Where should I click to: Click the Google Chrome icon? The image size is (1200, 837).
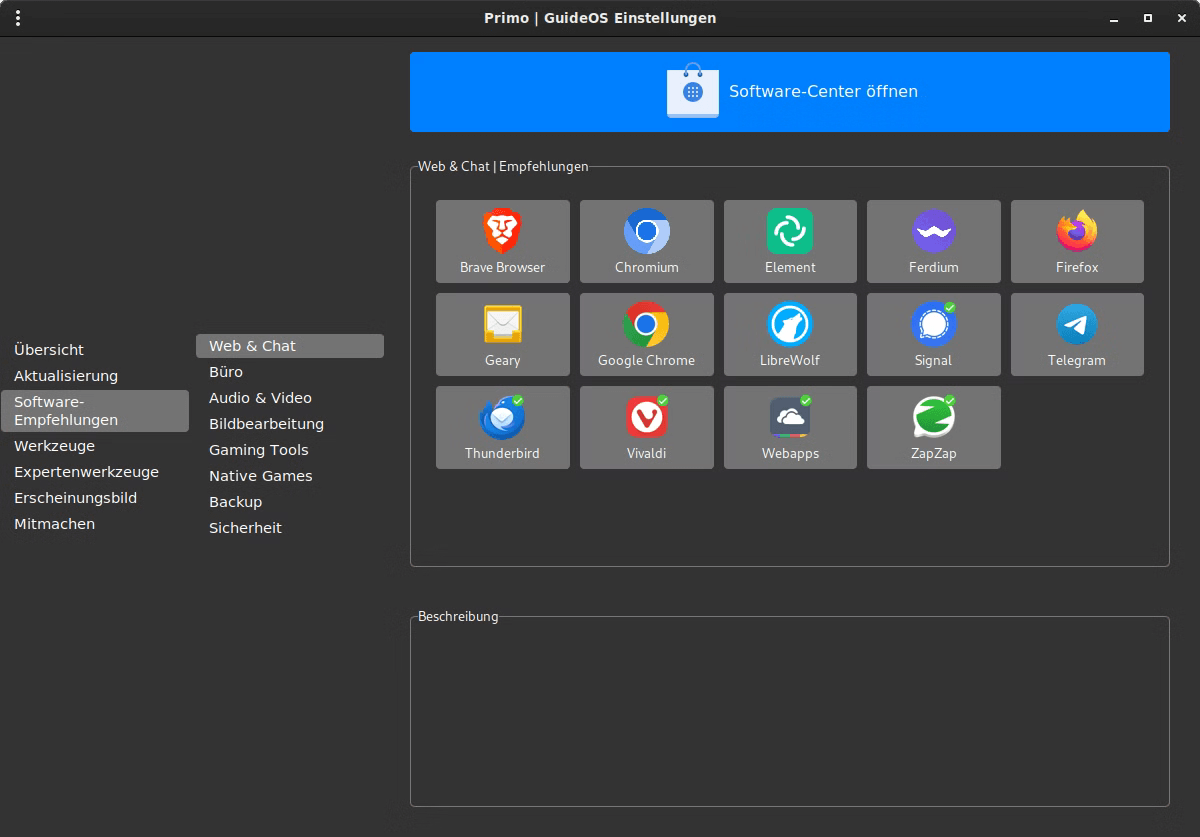[x=646, y=334]
